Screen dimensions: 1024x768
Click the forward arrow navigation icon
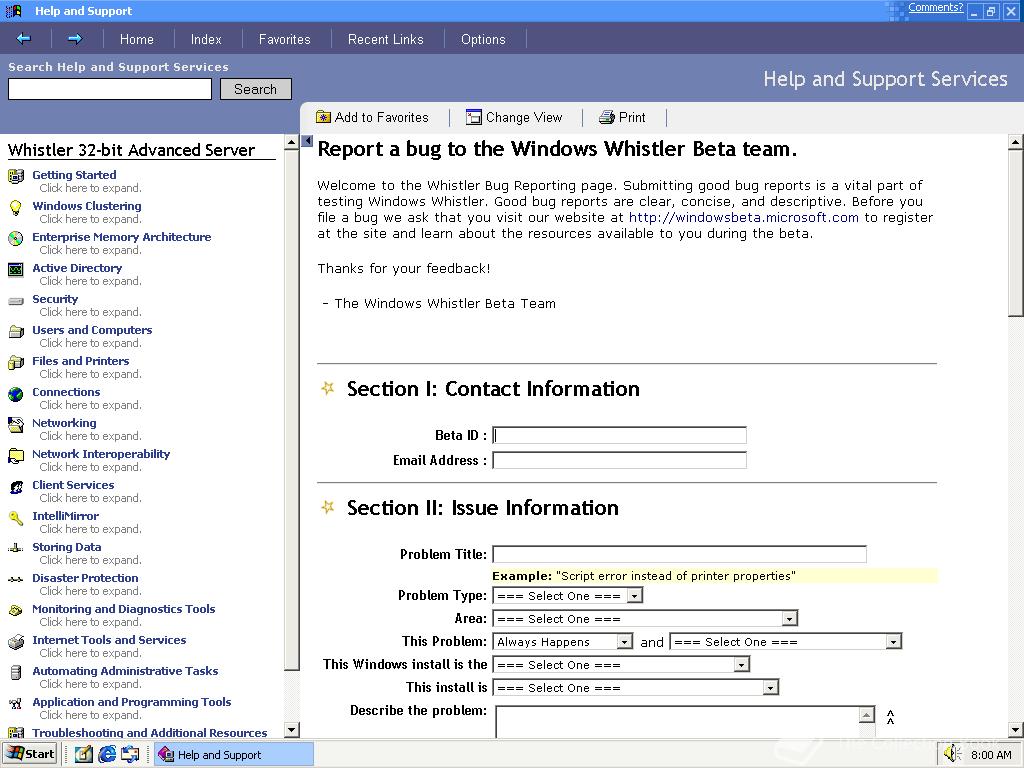click(x=75, y=39)
